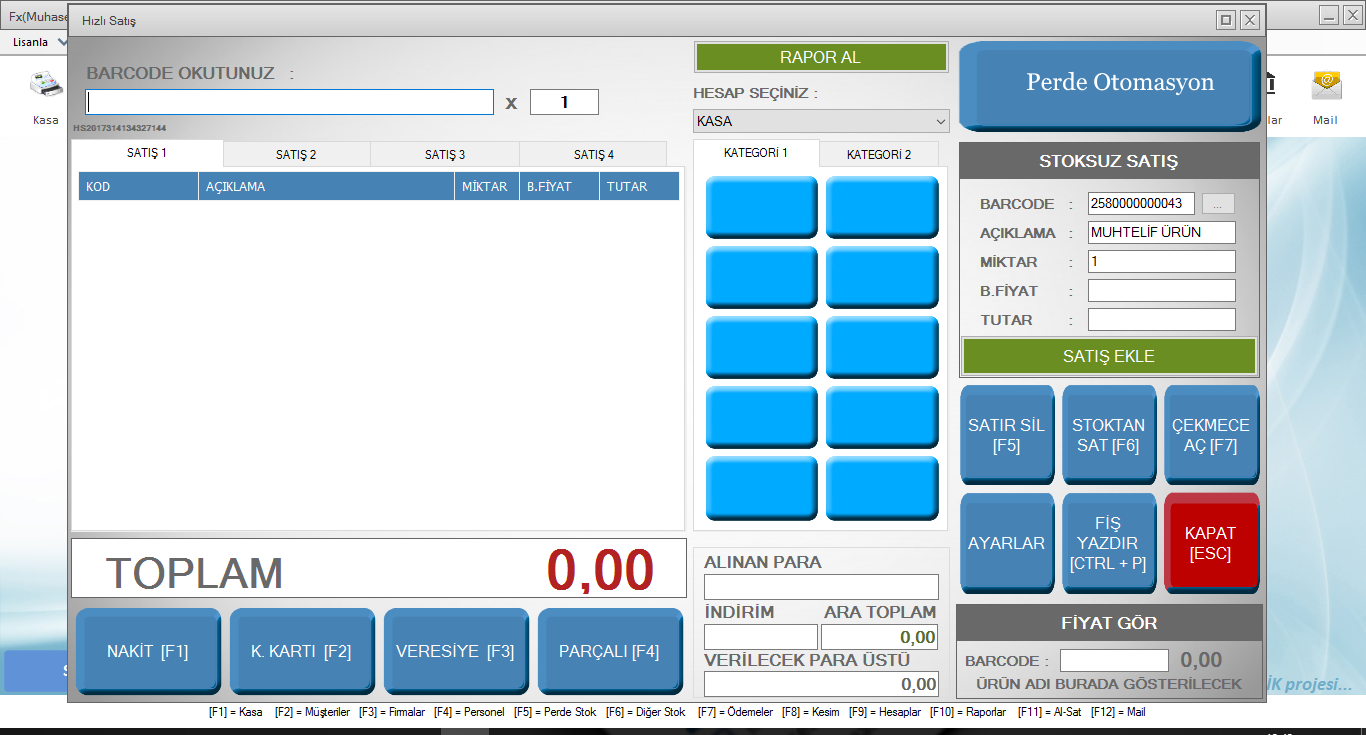The width and height of the screenshot is (1366, 735).
Task: Select VERESİYE [F3] payment button
Action: pos(455,651)
